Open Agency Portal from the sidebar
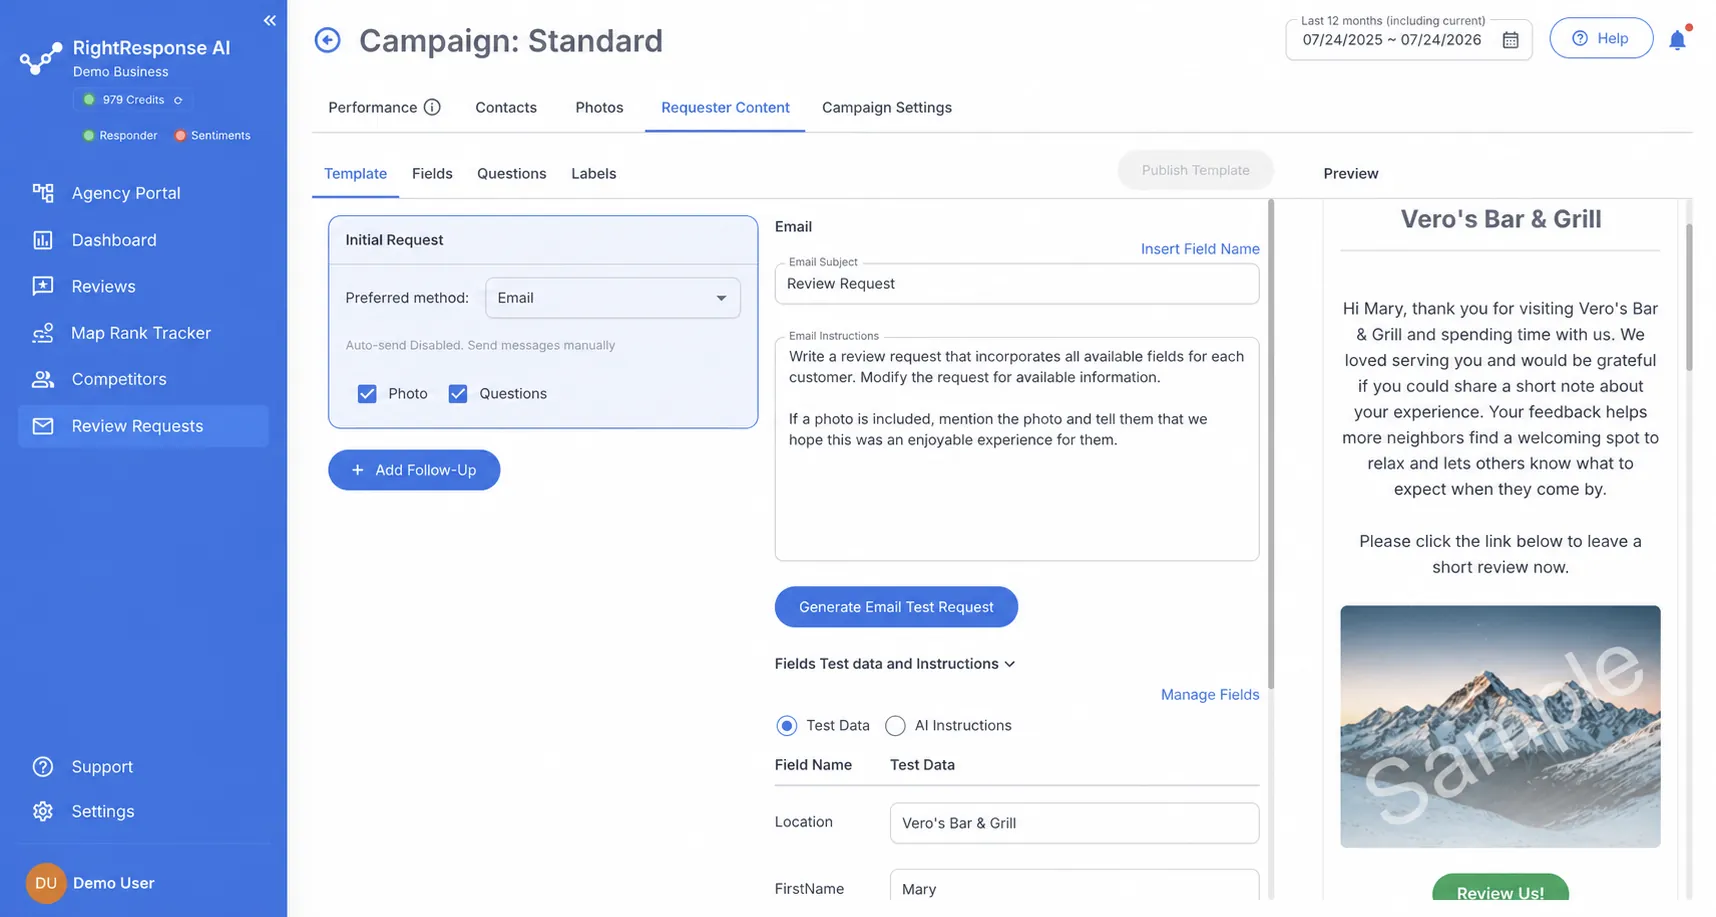Viewport: 1716px width, 917px height. pyautogui.click(x=143, y=193)
